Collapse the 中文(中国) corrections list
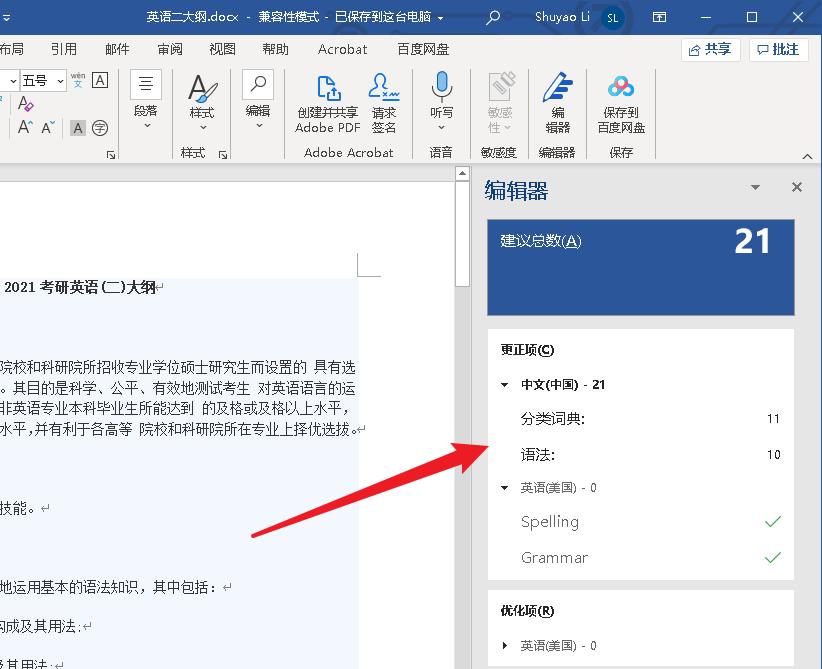Screen dimensions: 822x669 tap(504, 384)
